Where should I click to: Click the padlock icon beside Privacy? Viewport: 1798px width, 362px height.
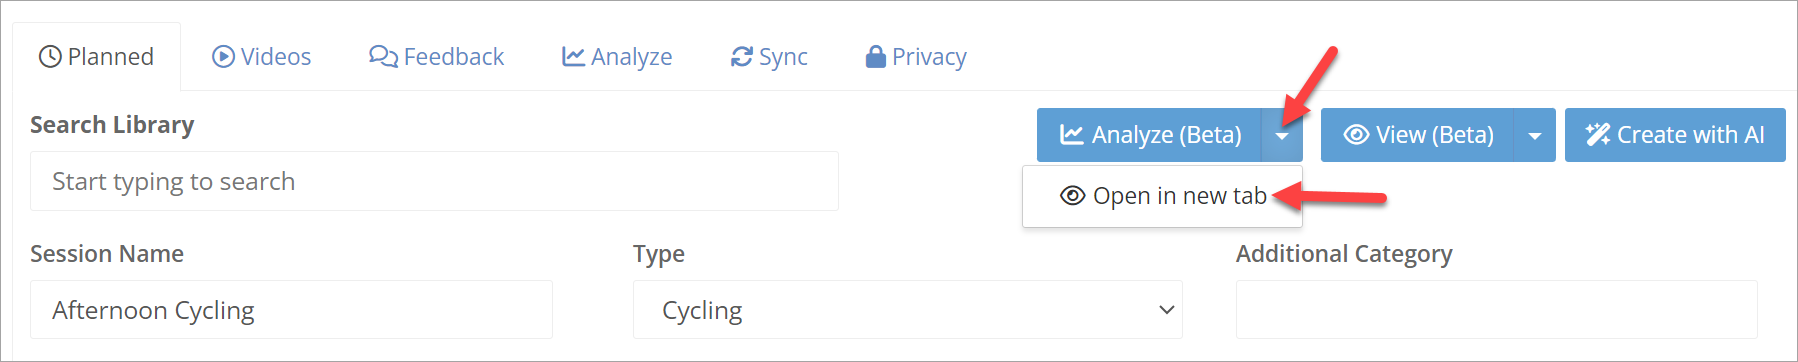pos(875,57)
